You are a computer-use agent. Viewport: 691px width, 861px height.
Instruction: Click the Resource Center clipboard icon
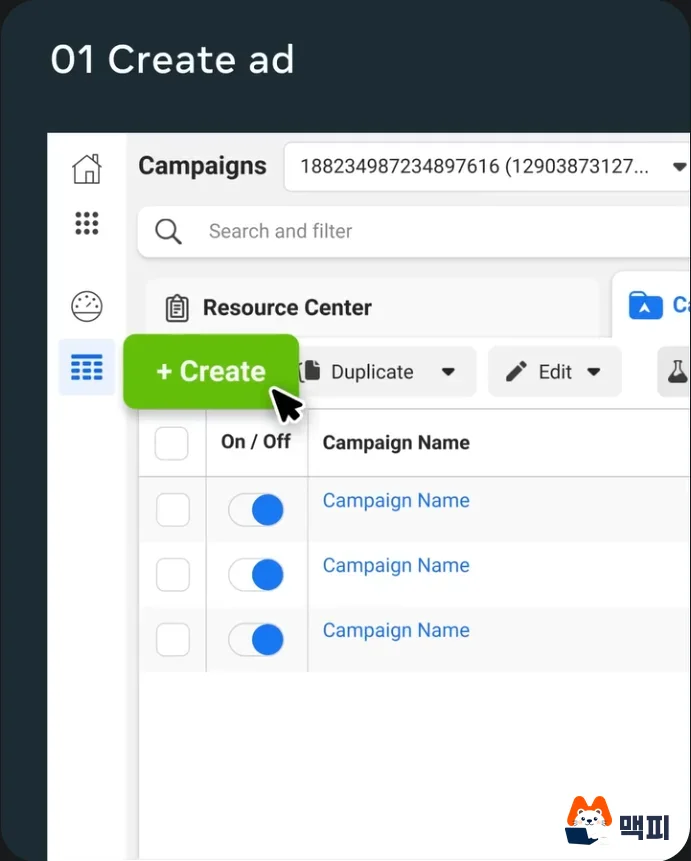point(177,308)
